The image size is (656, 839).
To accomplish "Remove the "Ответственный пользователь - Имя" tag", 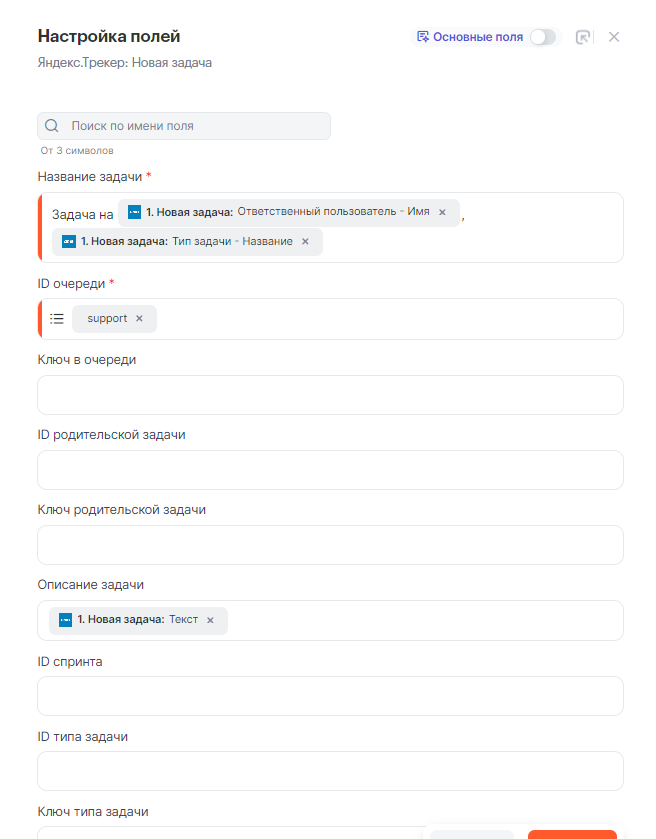I will click(x=442, y=212).
